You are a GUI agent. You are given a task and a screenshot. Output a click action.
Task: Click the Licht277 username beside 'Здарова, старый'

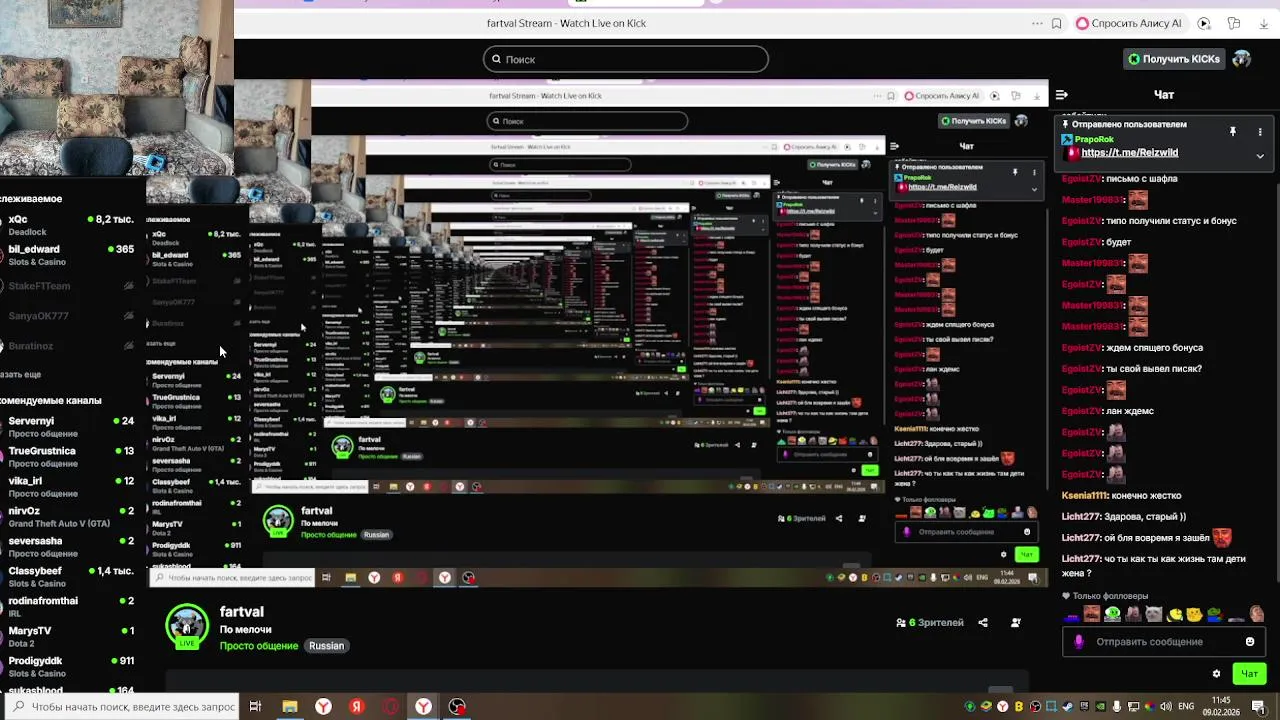1080,517
